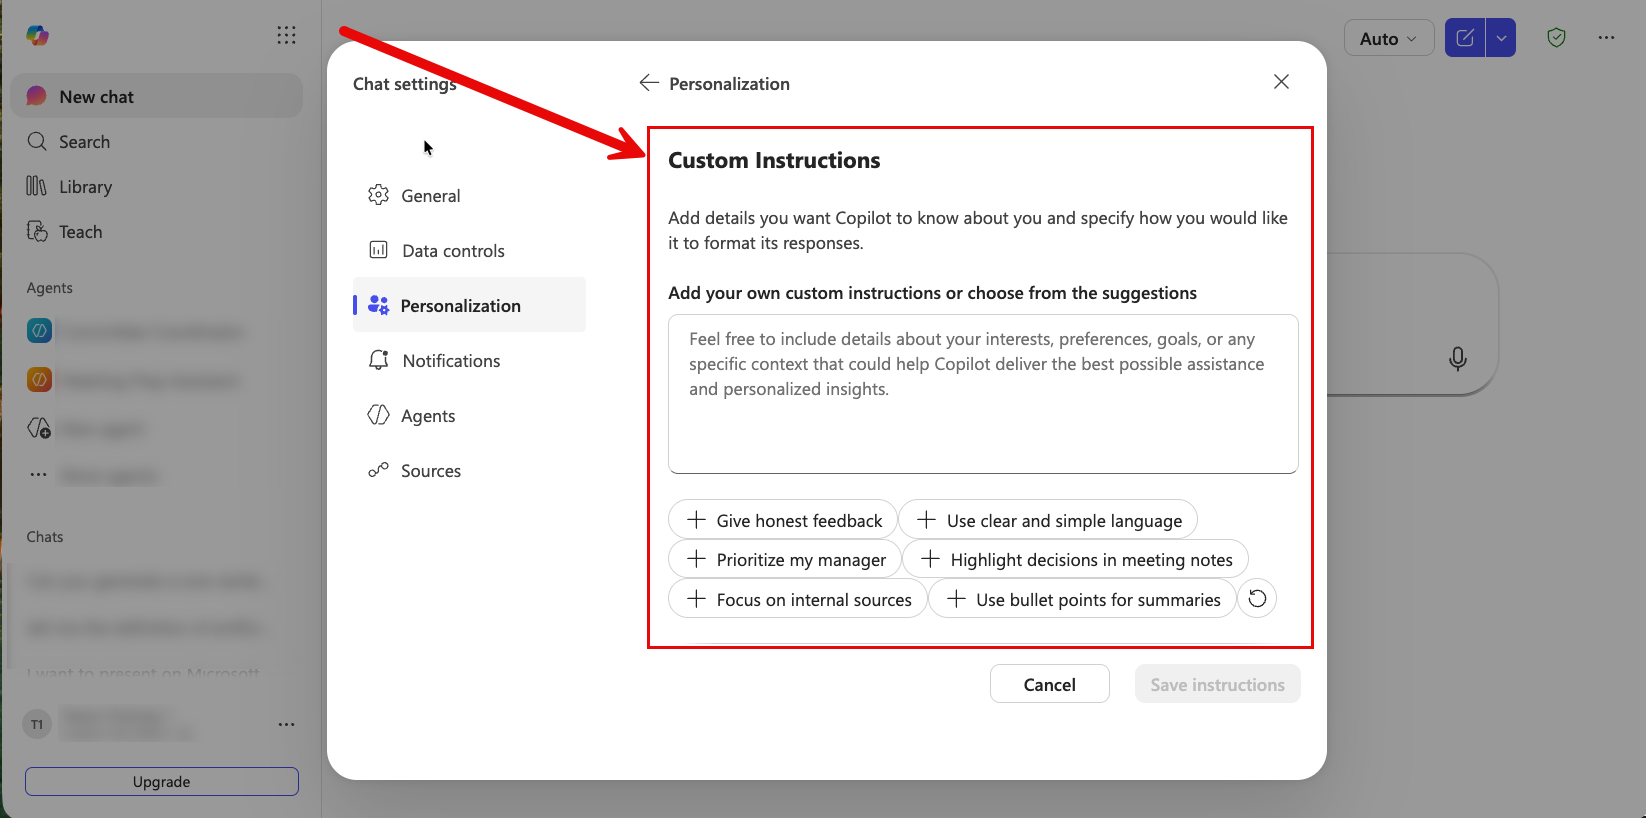This screenshot has height=818, width=1646.
Task: Add Focus on internal sources suggestion
Action: pos(798,599)
